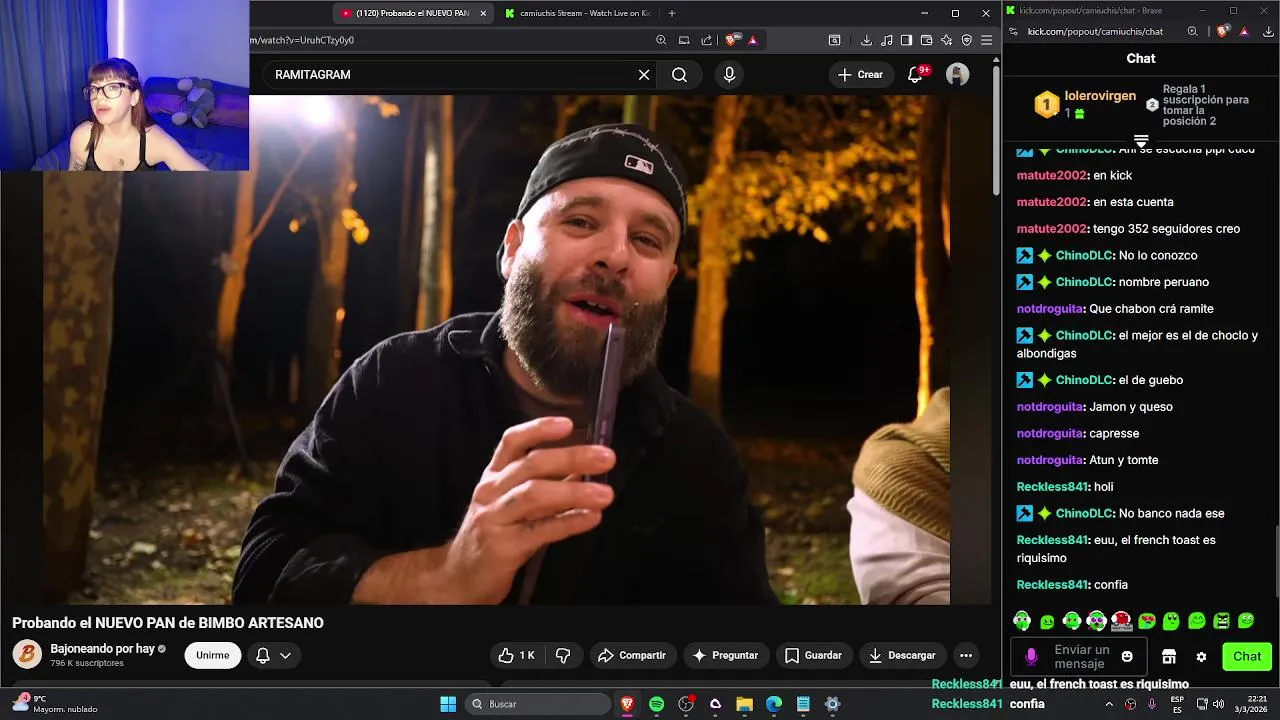Open Brave Wallet icon
The height and width of the screenshot is (720, 1280).
(926, 40)
